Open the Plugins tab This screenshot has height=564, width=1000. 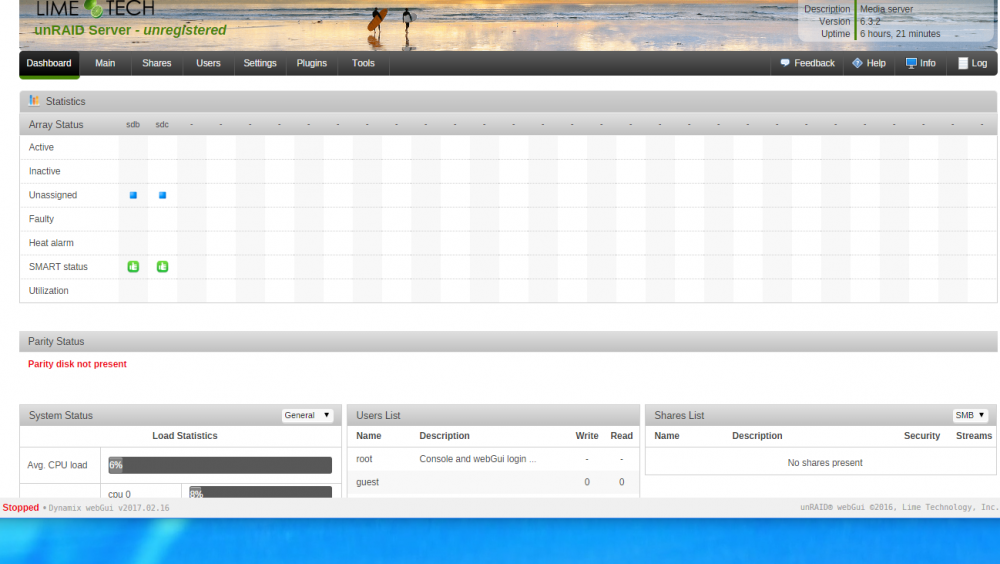coord(311,63)
